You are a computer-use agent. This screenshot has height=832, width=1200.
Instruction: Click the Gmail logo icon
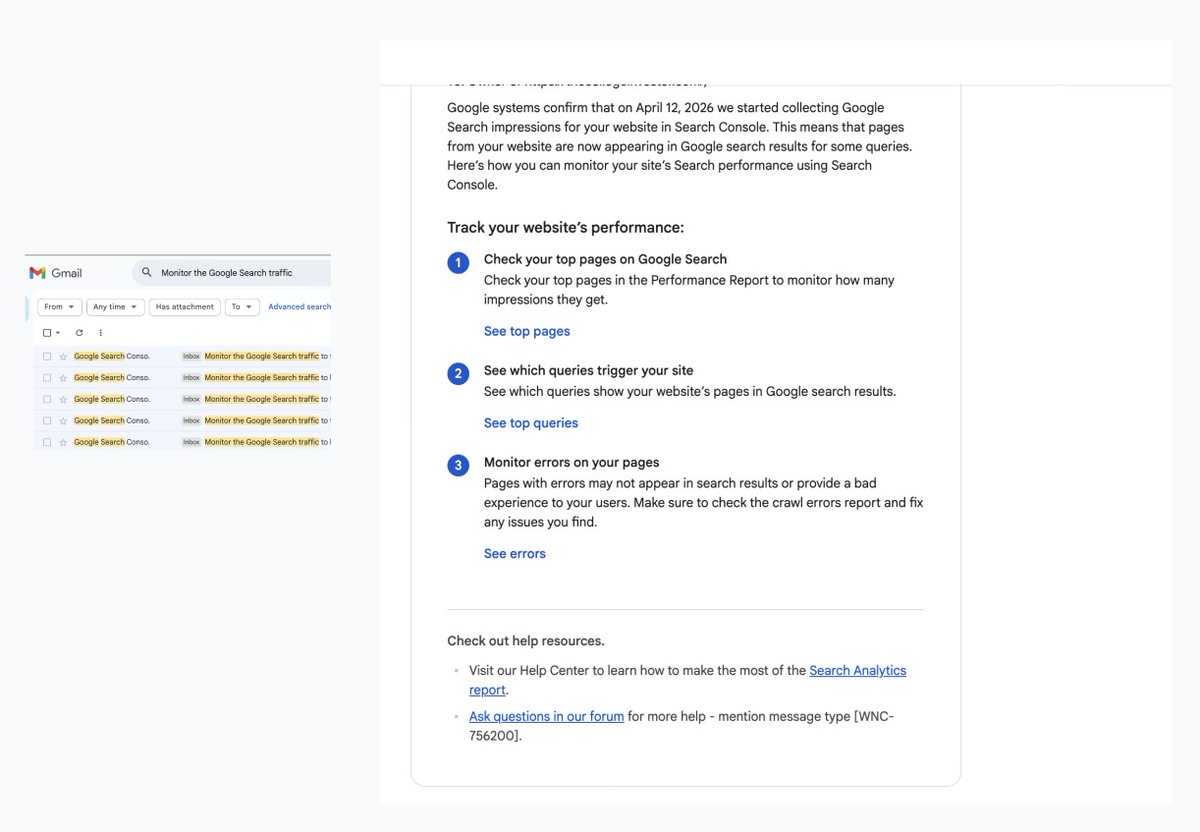[38, 273]
